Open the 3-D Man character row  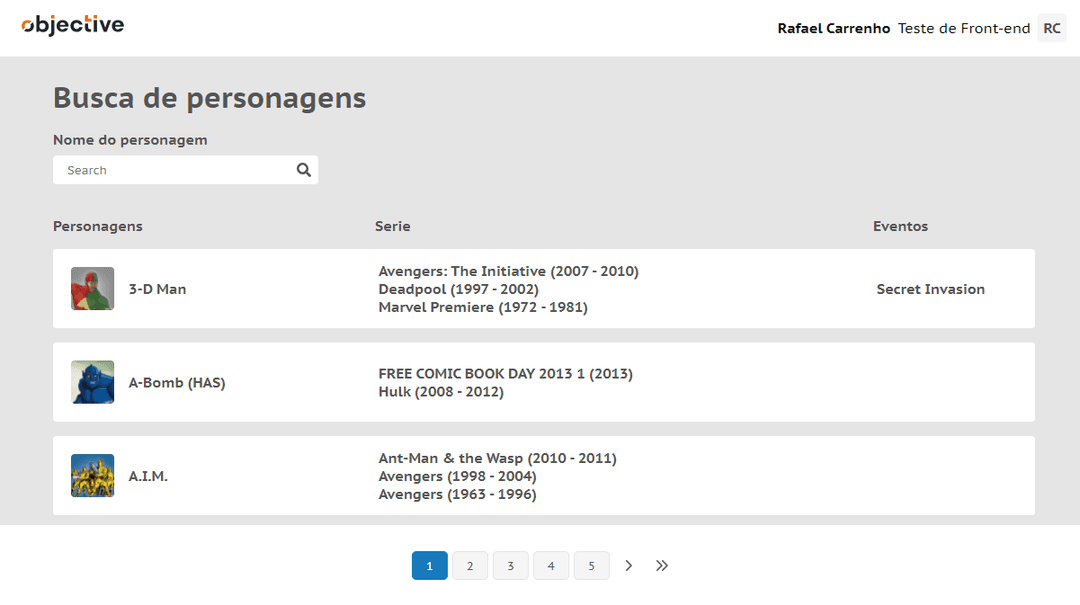pos(543,289)
